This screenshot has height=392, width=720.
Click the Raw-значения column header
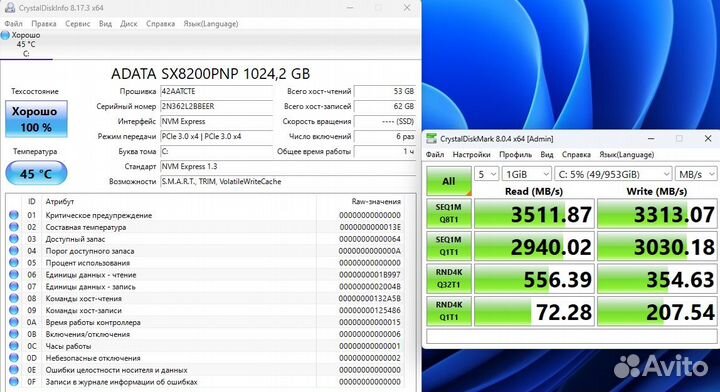coord(376,202)
